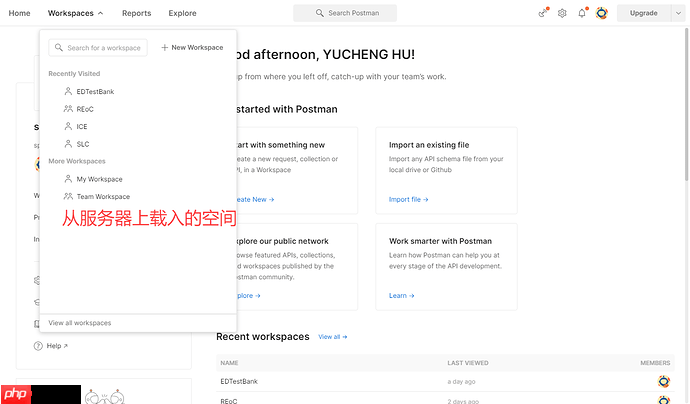Click View all workspaces link

tap(80, 323)
